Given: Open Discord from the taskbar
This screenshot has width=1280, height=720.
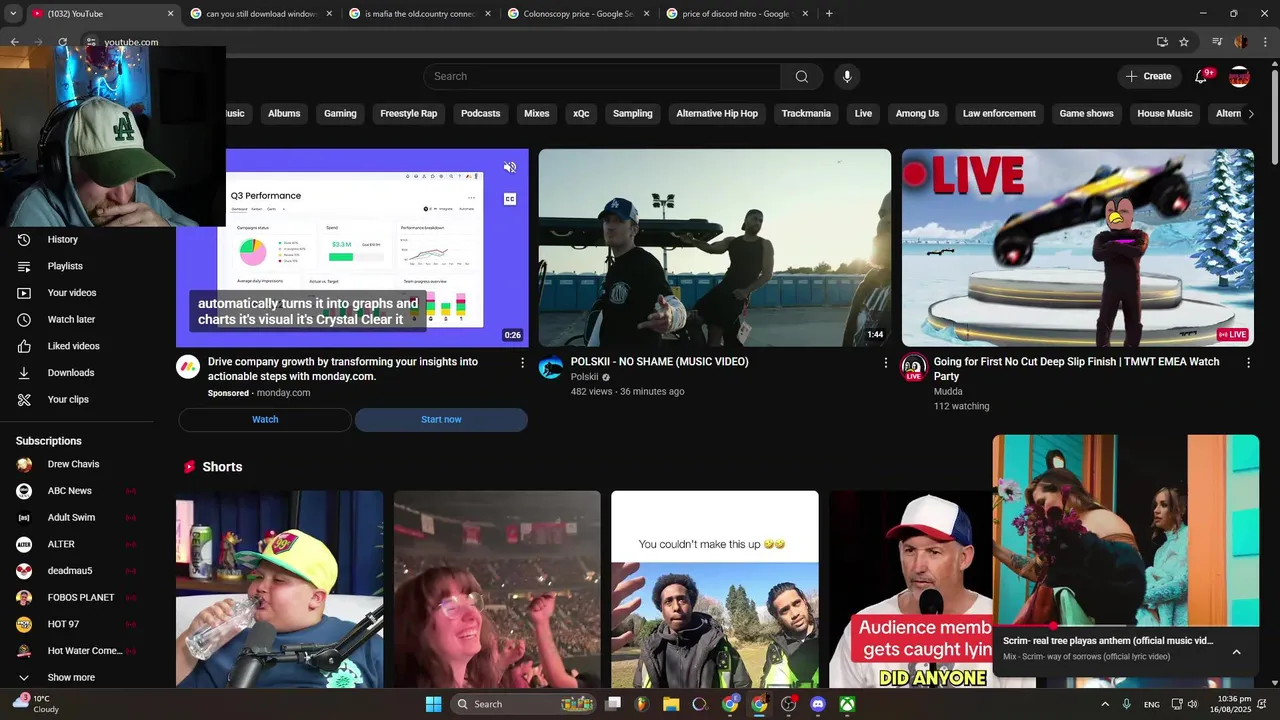Looking at the screenshot, I should coord(818,704).
